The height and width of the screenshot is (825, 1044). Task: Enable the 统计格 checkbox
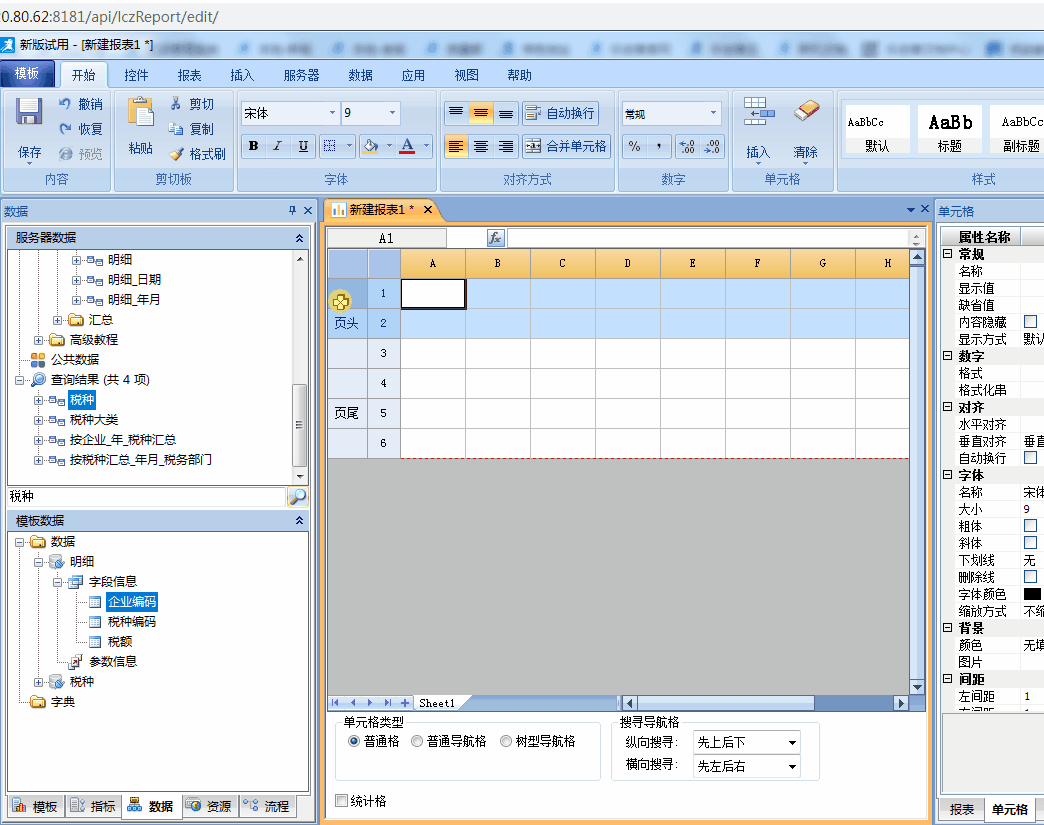pos(342,800)
